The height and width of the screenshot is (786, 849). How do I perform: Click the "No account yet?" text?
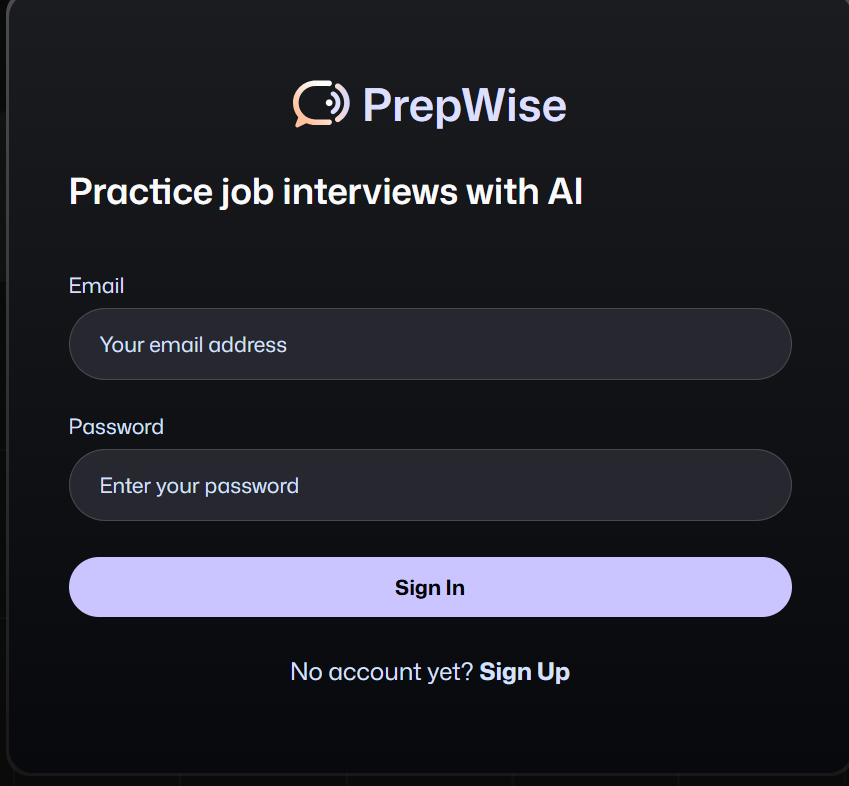coord(381,671)
